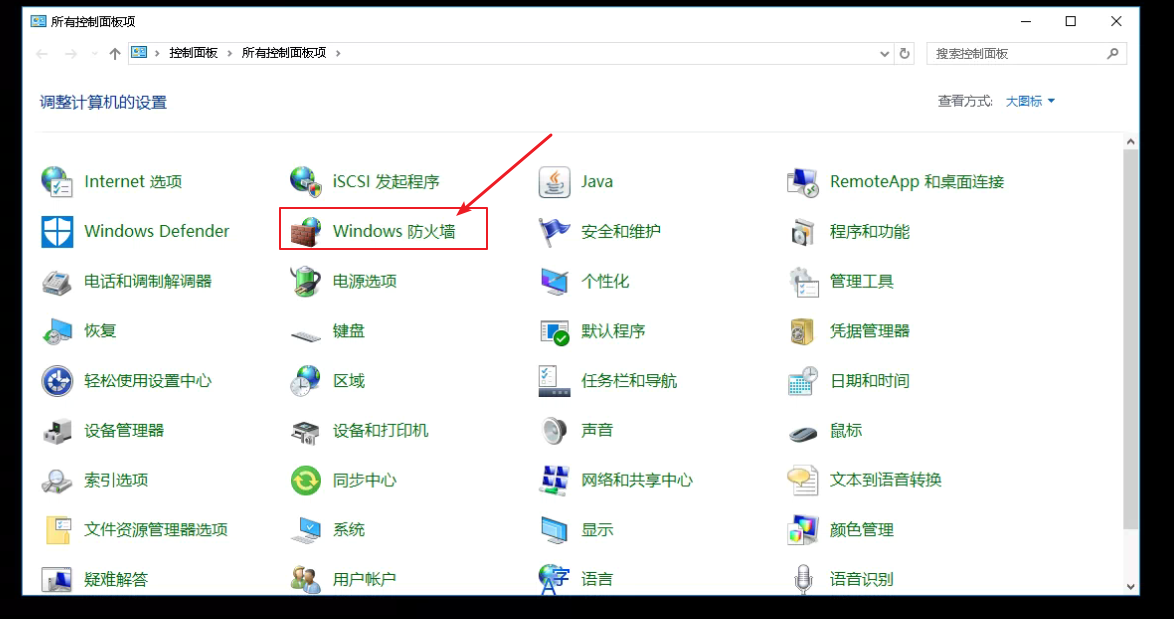The width and height of the screenshot is (1174, 619).
Task: Click the 鼠标 mouse icon
Action: point(803,433)
